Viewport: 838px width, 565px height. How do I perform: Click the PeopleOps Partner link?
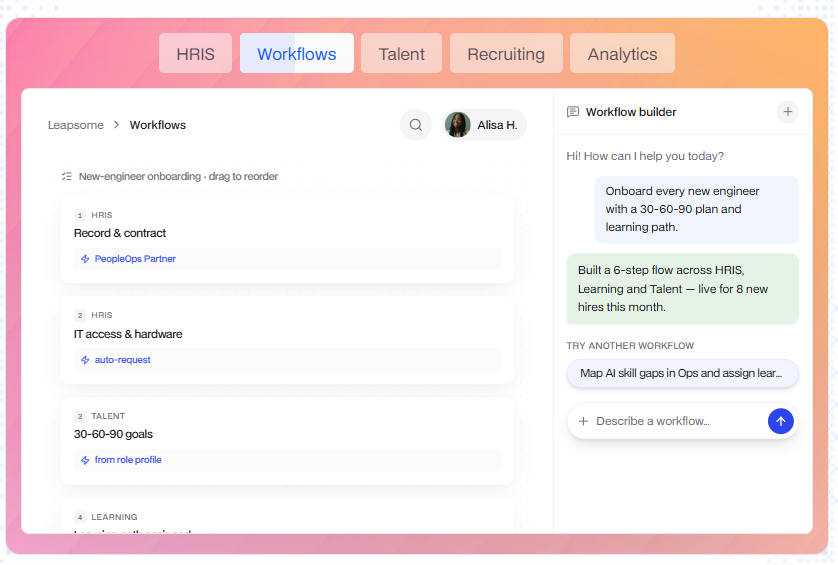[x=135, y=259]
